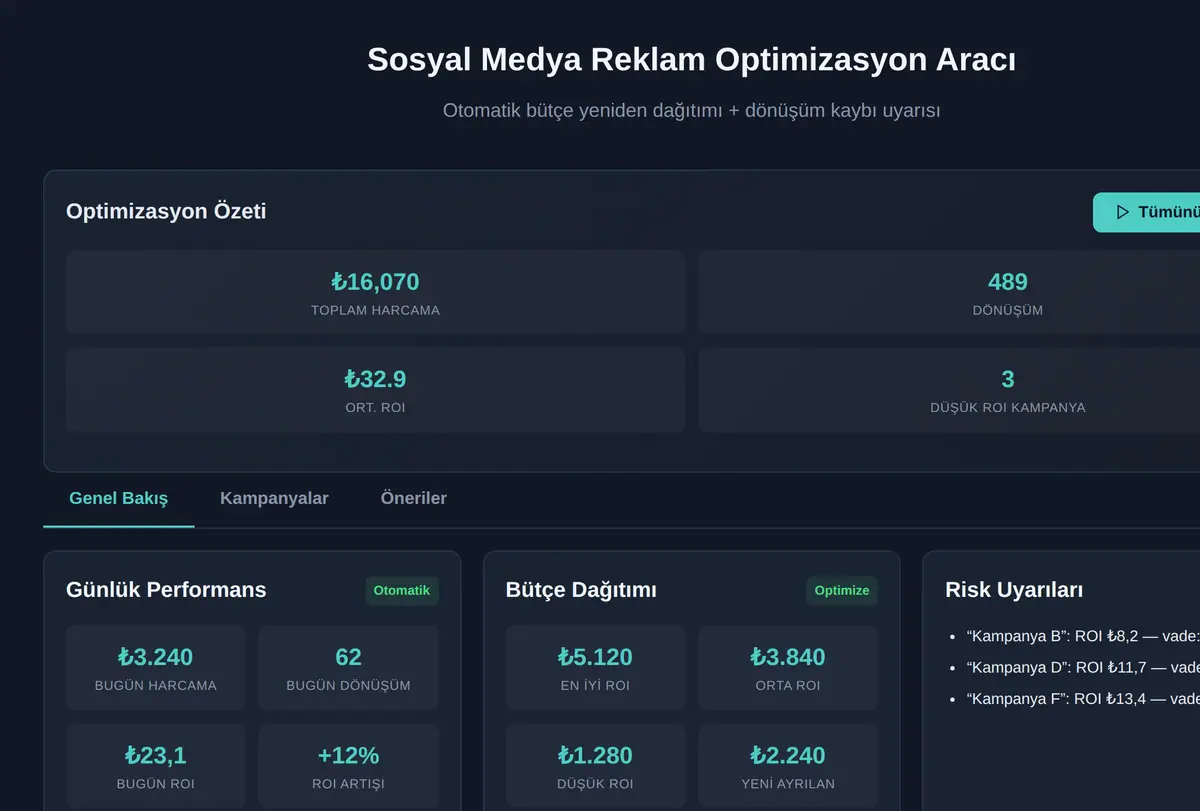The image size is (1200, 811).
Task: Click the Düşük ROI ₺1.280 value
Action: click(x=595, y=755)
